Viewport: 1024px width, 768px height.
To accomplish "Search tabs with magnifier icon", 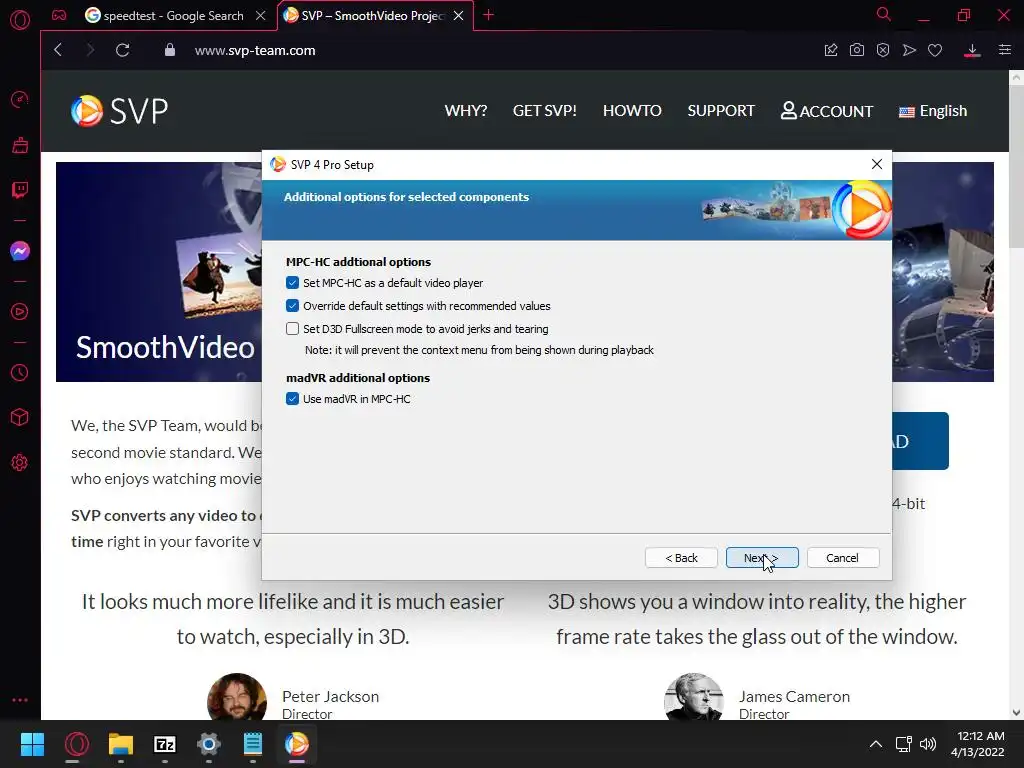I will [884, 14].
